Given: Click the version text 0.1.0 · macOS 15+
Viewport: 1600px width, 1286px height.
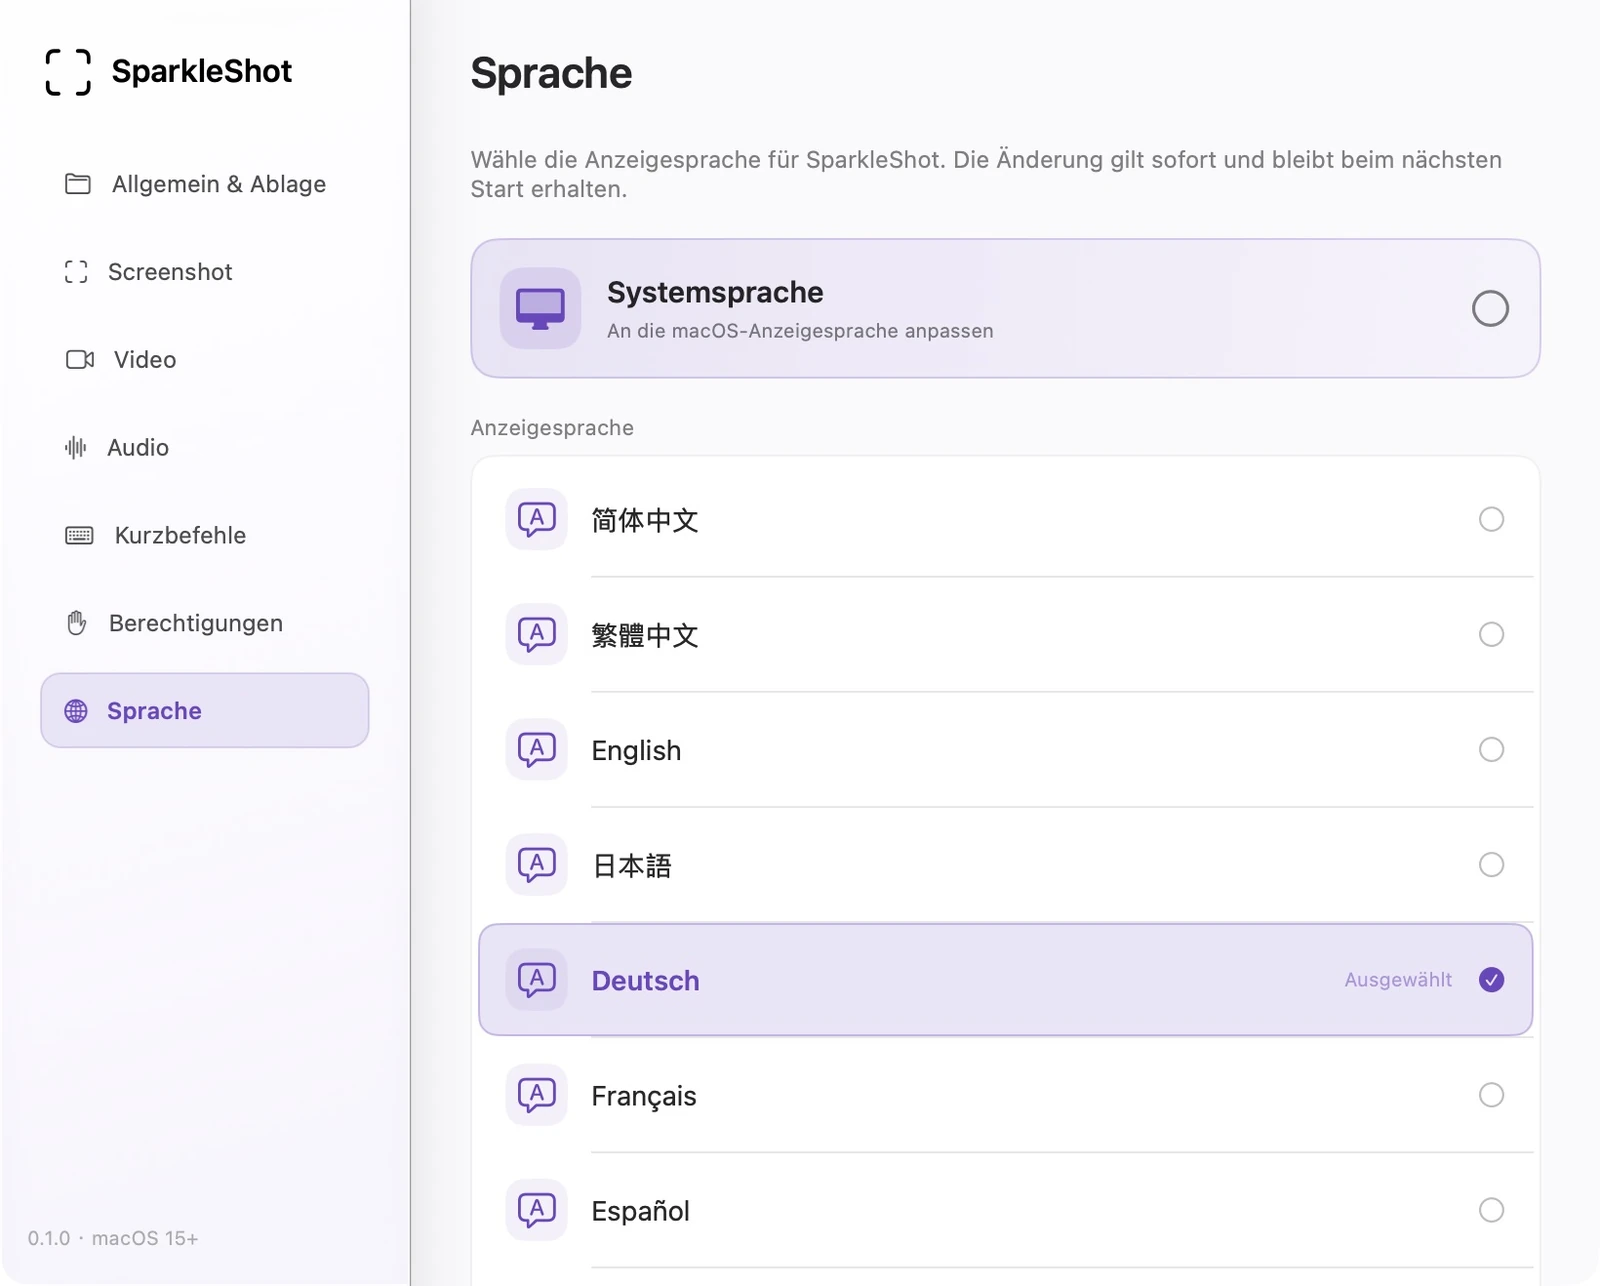Looking at the screenshot, I should click(x=113, y=1238).
